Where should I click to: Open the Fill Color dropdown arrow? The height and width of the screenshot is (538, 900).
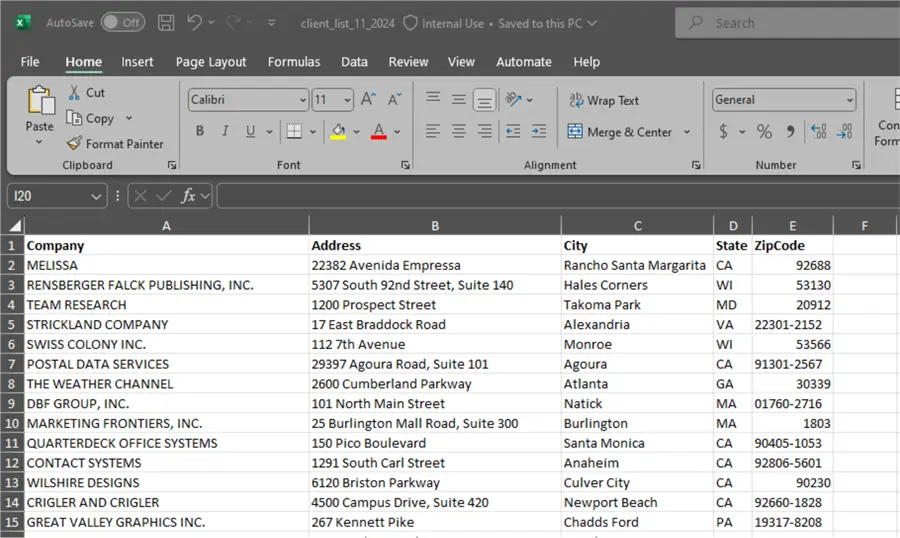[356, 131]
